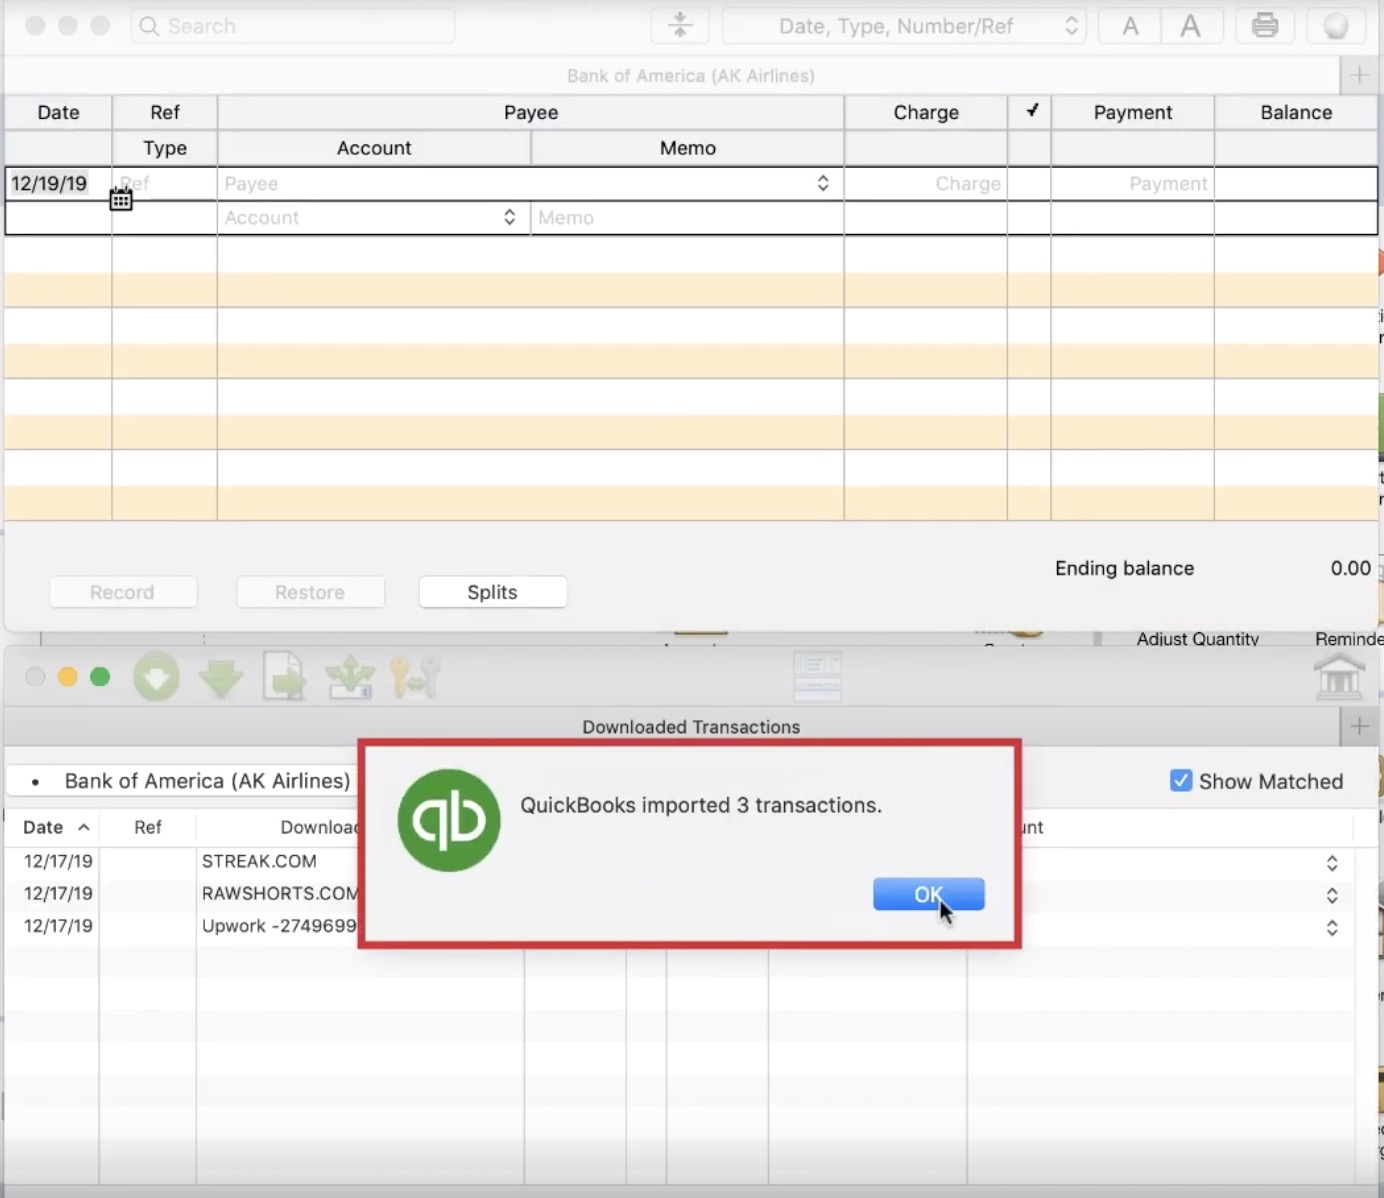
Task: Click the Charge column header
Action: click(926, 113)
